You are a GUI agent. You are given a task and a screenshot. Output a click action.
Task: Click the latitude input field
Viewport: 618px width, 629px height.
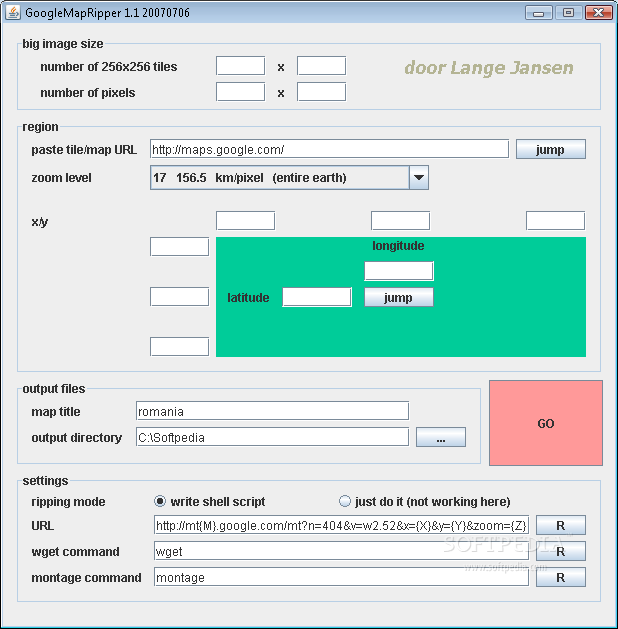pos(317,297)
